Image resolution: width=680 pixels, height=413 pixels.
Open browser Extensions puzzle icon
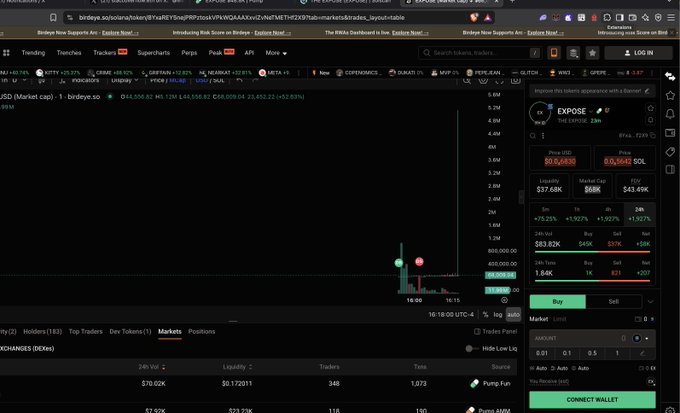[x=607, y=17]
